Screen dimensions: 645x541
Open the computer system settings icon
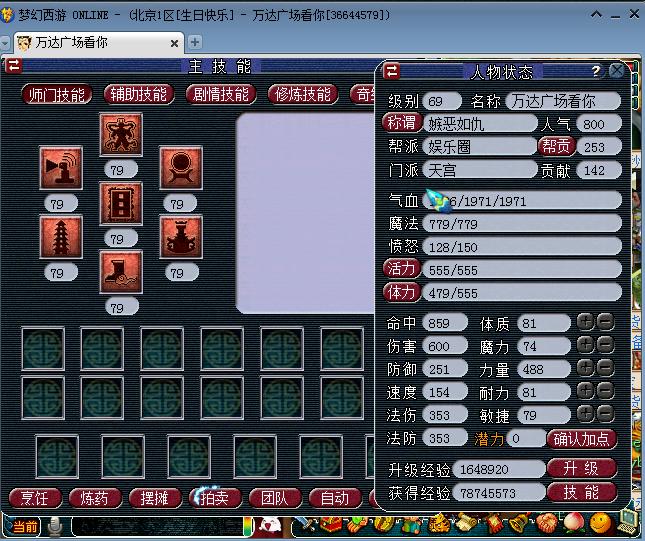tap(628, 522)
